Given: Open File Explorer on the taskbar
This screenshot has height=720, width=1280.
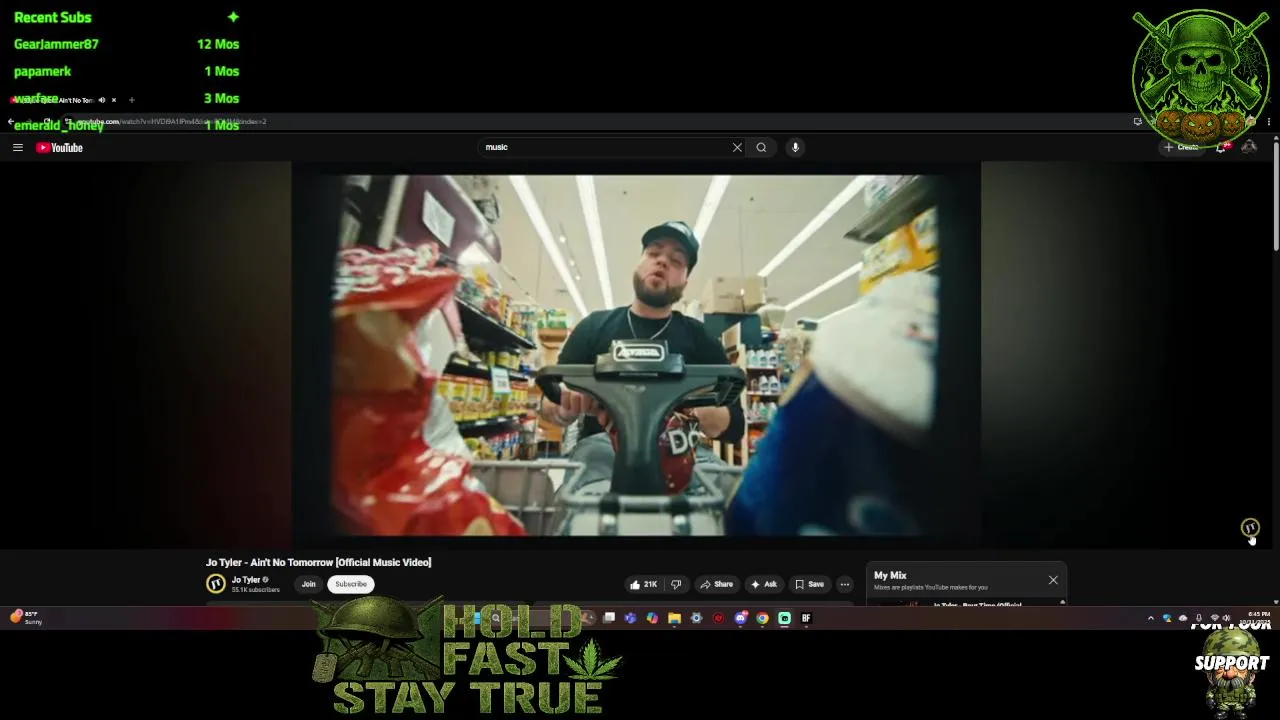Looking at the screenshot, I should 674,618.
